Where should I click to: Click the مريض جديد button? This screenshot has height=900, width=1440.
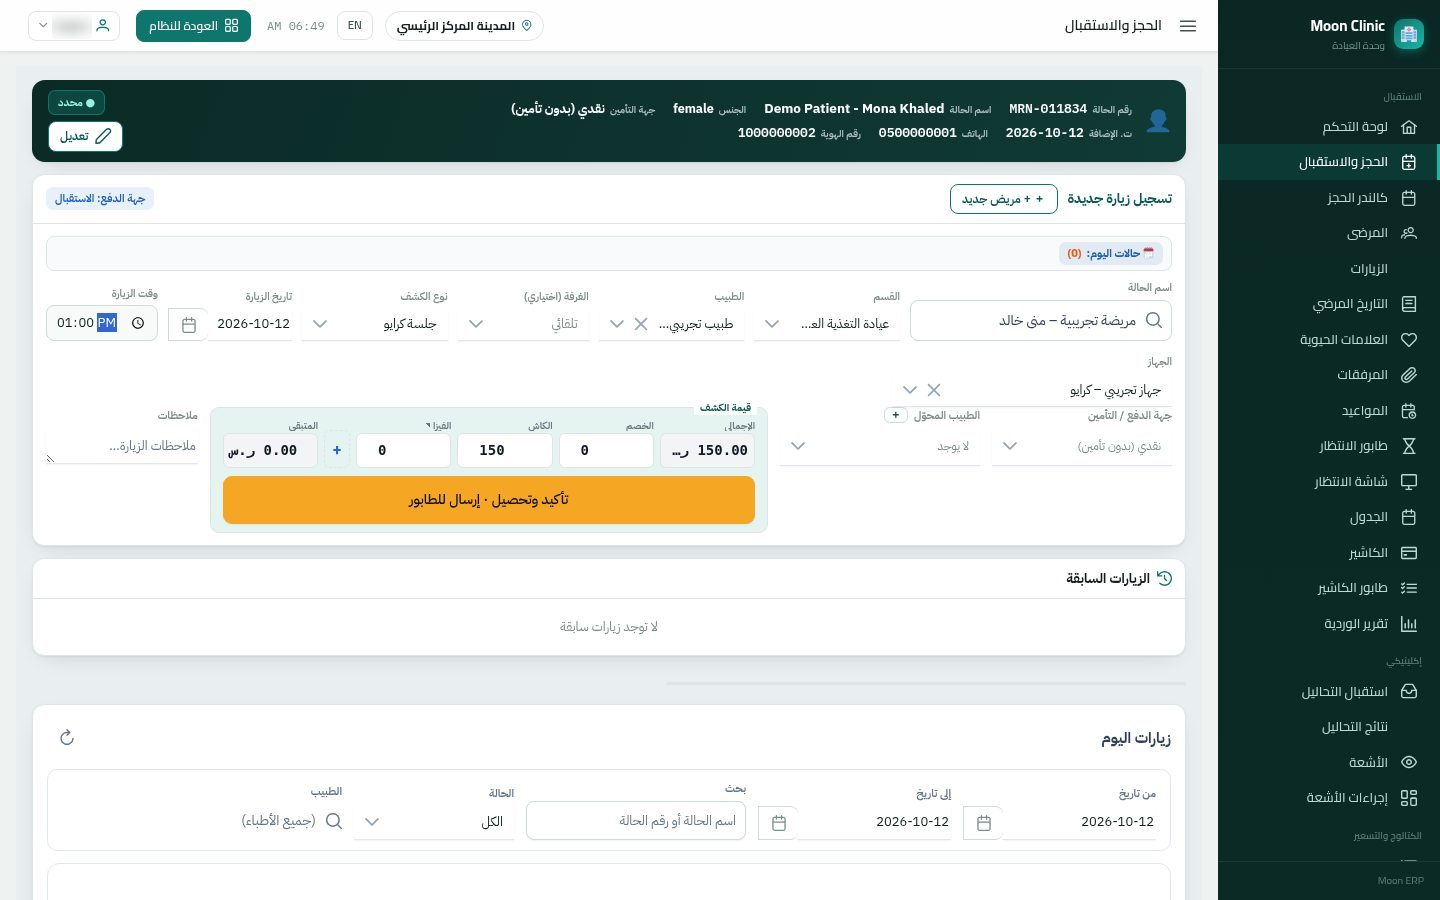[x=1003, y=199]
